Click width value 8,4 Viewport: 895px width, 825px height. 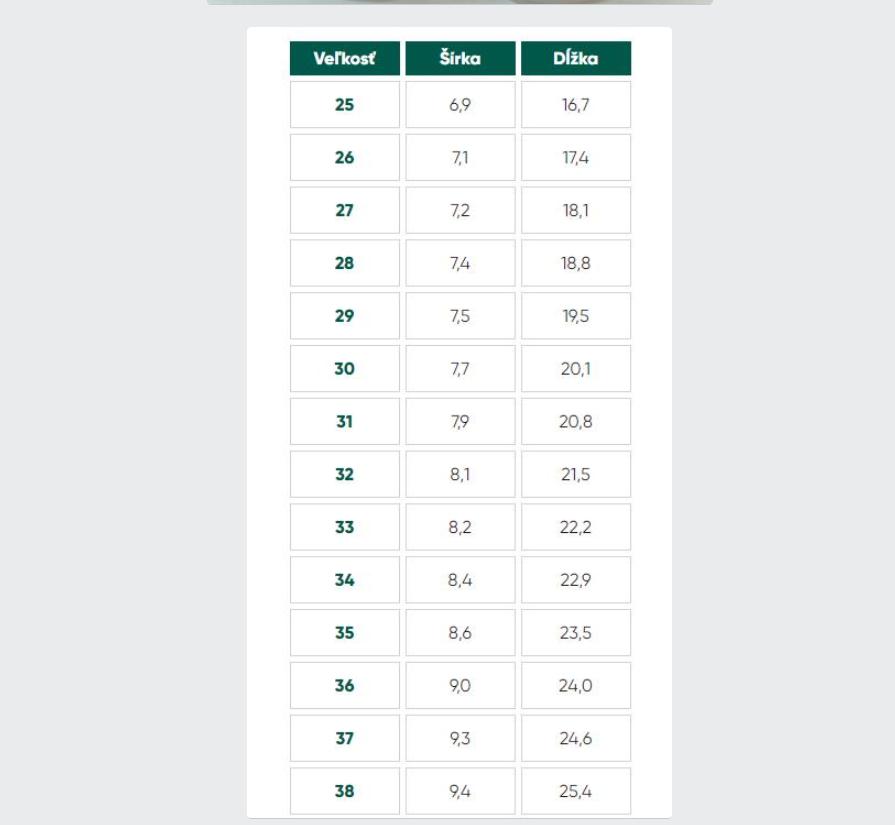point(460,580)
